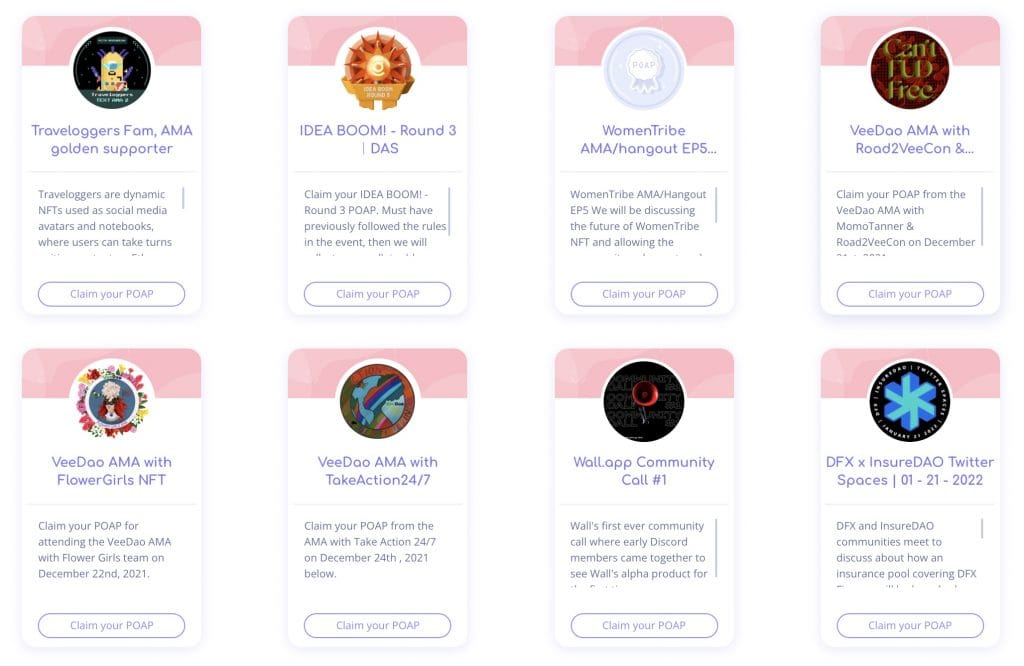Claim your POAP for IDEA BOOM Round 3
1024x666 pixels.
click(377, 294)
